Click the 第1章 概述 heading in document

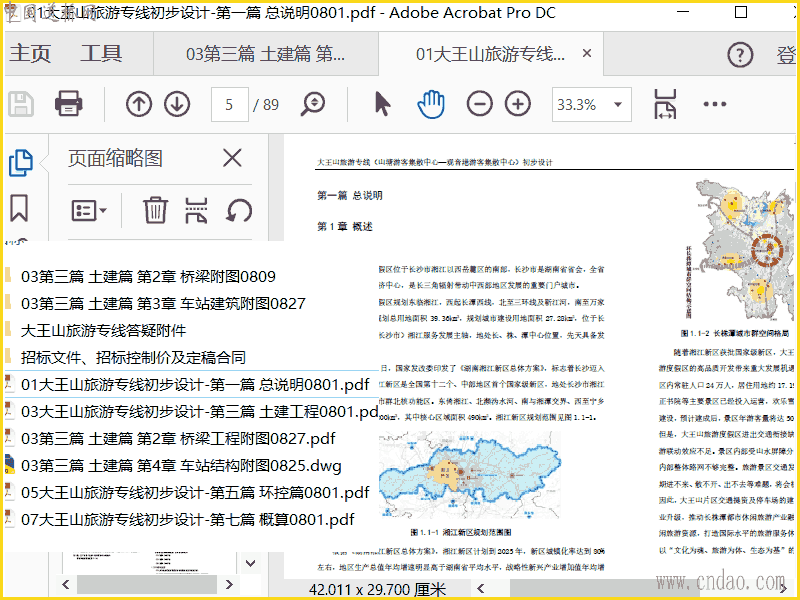(345, 227)
